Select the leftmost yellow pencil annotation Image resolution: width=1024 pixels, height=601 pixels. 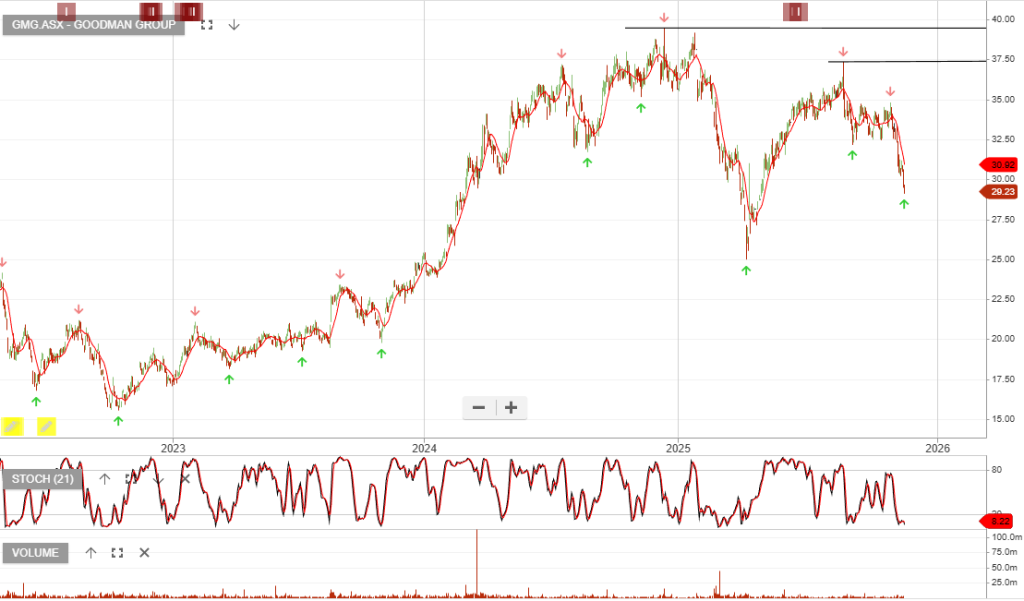12,426
